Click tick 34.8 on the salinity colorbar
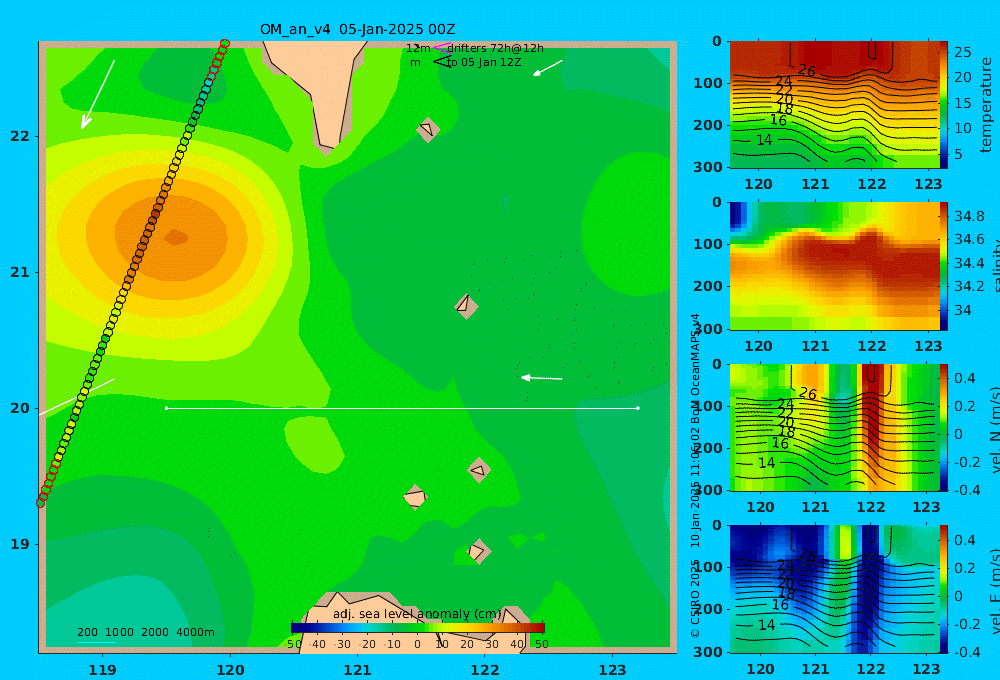1000x680 pixels. click(x=969, y=216)
